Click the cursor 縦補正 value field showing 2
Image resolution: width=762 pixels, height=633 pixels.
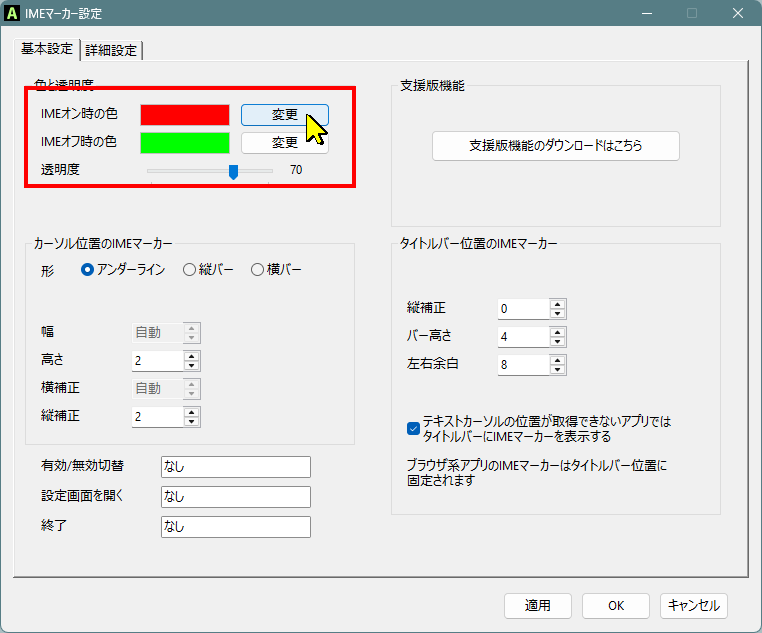click(157, 416)
